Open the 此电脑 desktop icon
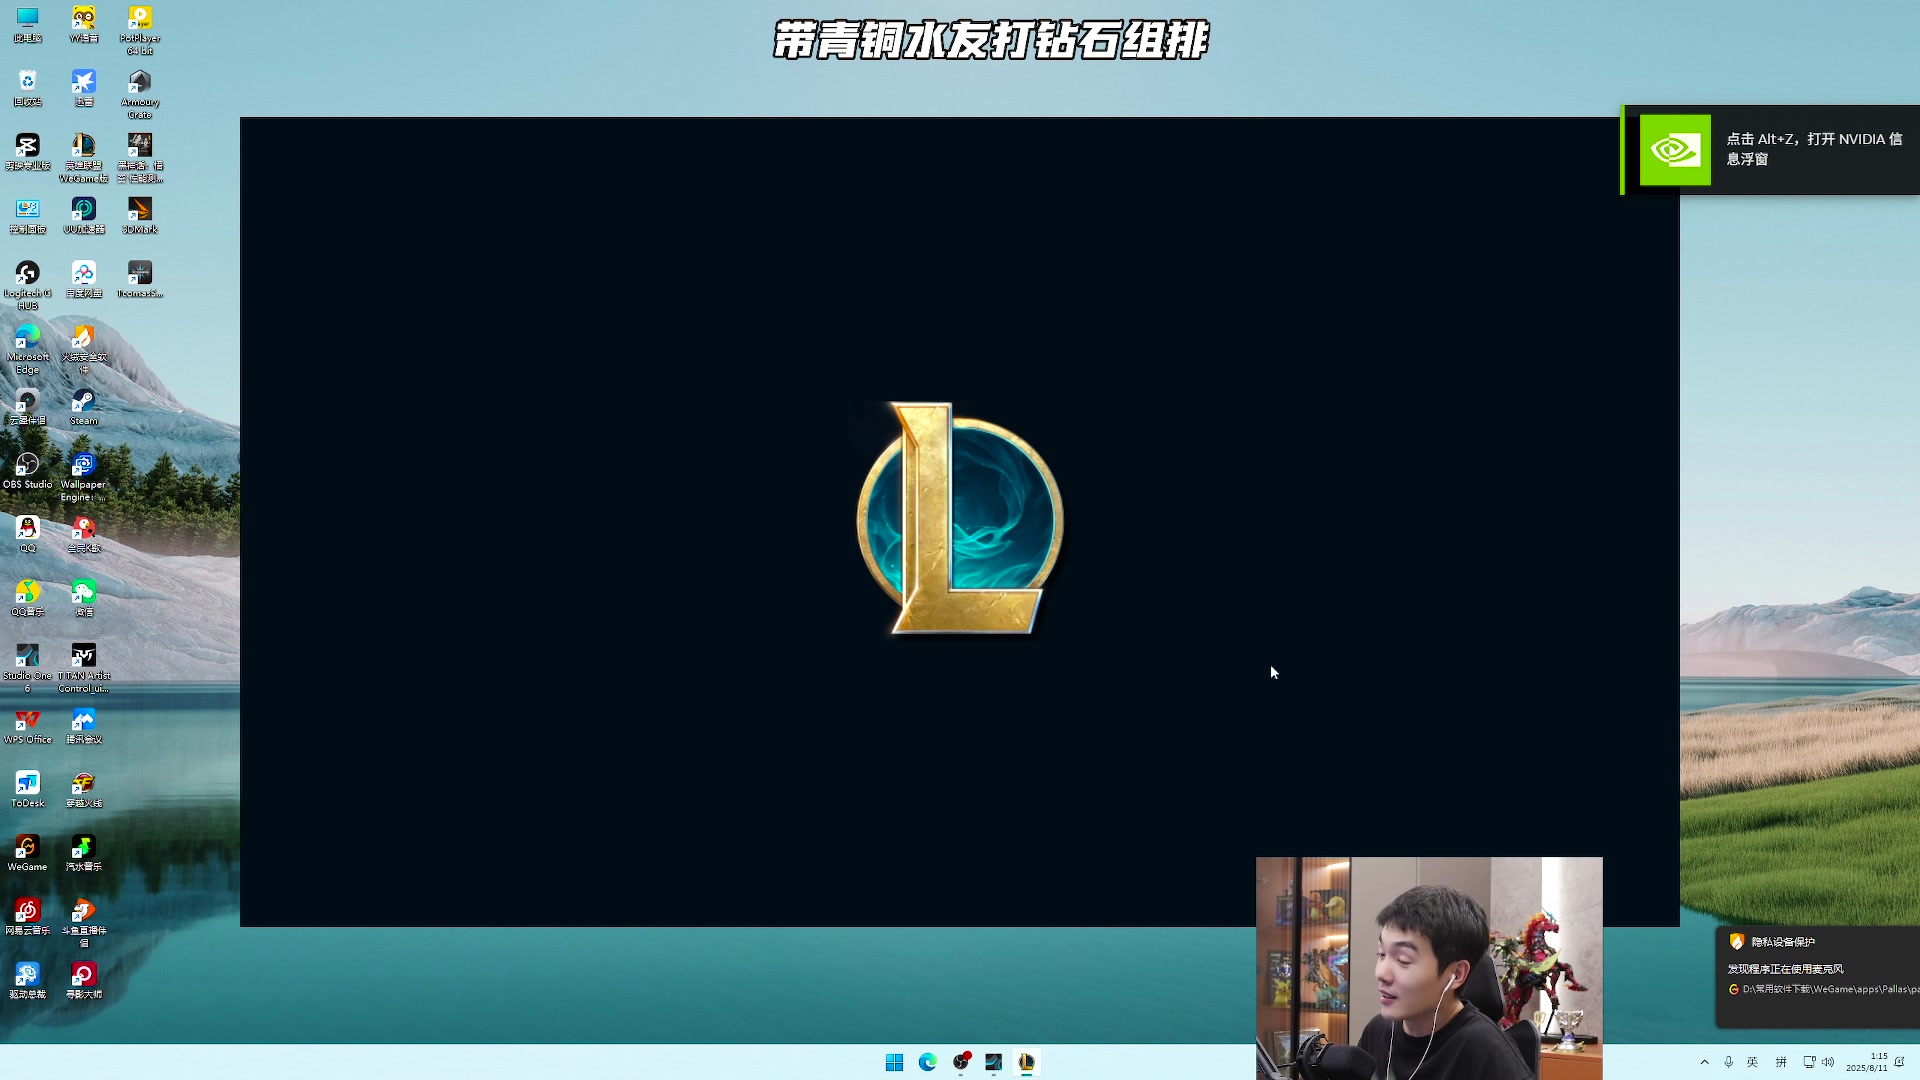Image resolution: width=1920 pixels, height=1080 pixels. (27, 24)
